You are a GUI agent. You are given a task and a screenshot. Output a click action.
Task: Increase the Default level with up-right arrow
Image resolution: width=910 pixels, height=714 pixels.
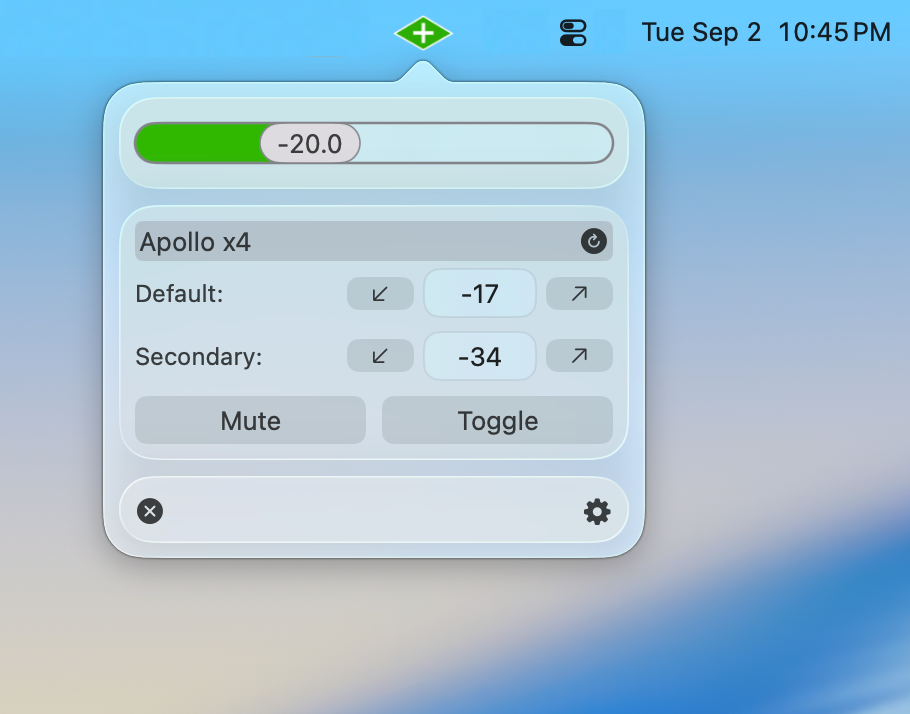click(x=579, y=294)
